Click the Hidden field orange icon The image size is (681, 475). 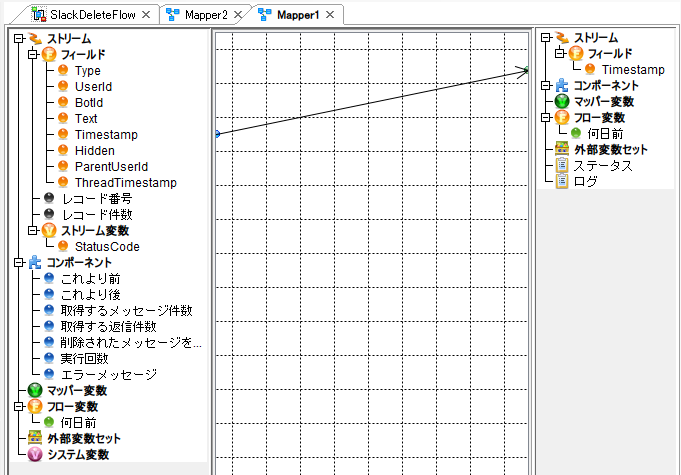pos(63,151)
